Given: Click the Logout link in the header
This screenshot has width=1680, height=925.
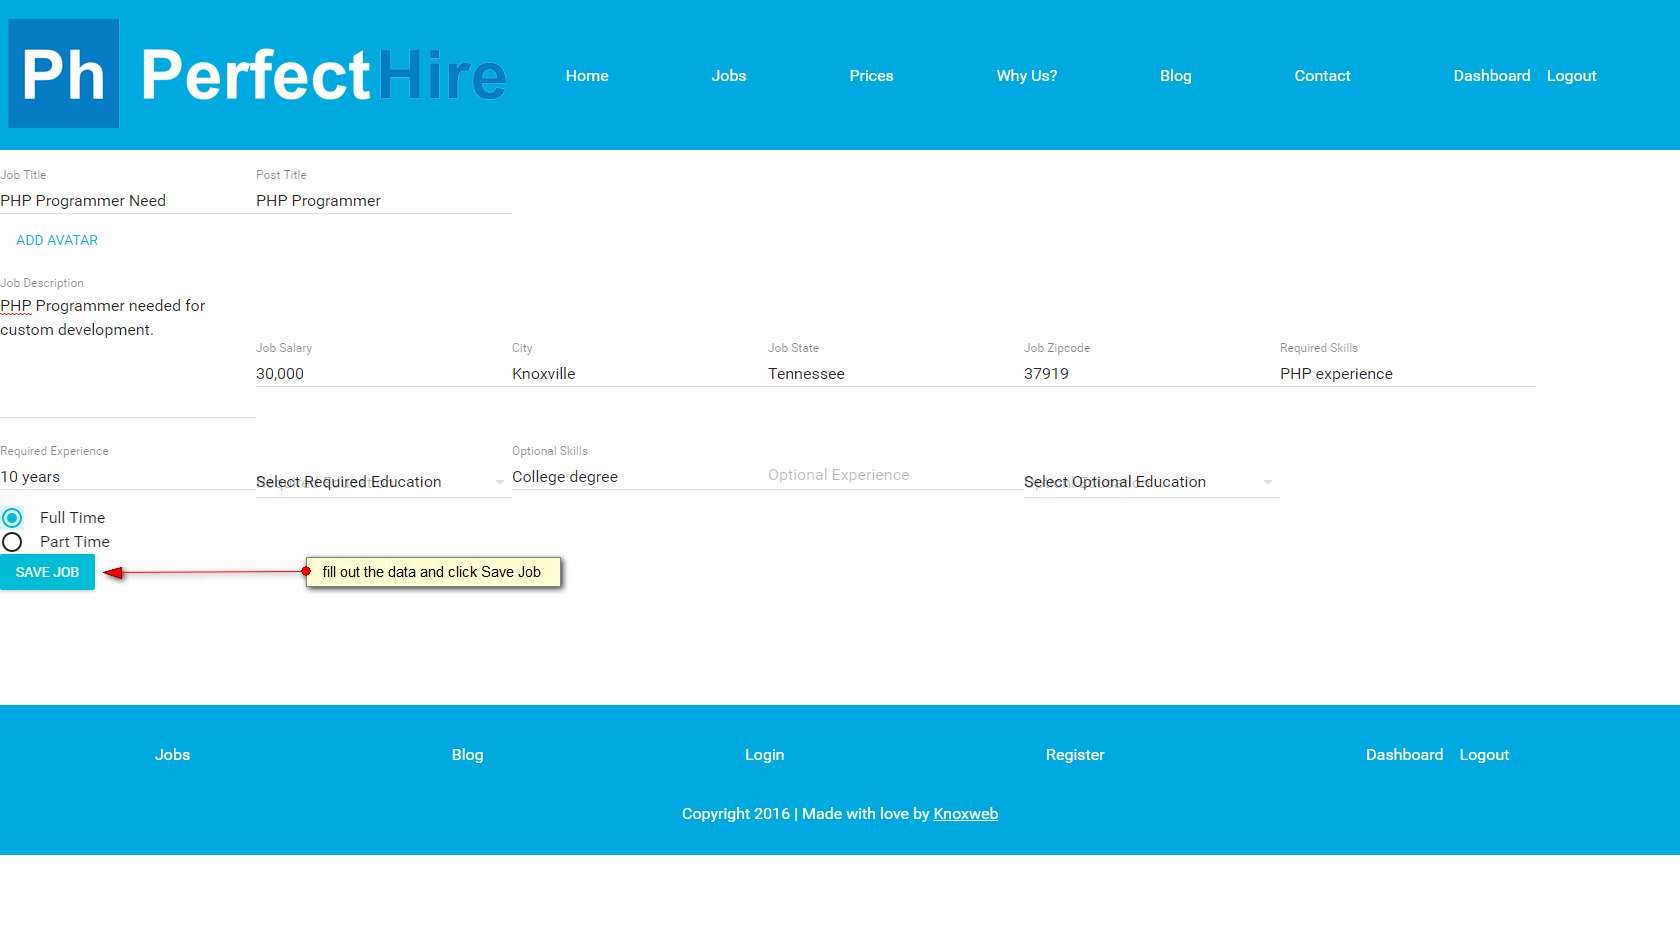Looking at the screenshot, I should coord(1571,76).
